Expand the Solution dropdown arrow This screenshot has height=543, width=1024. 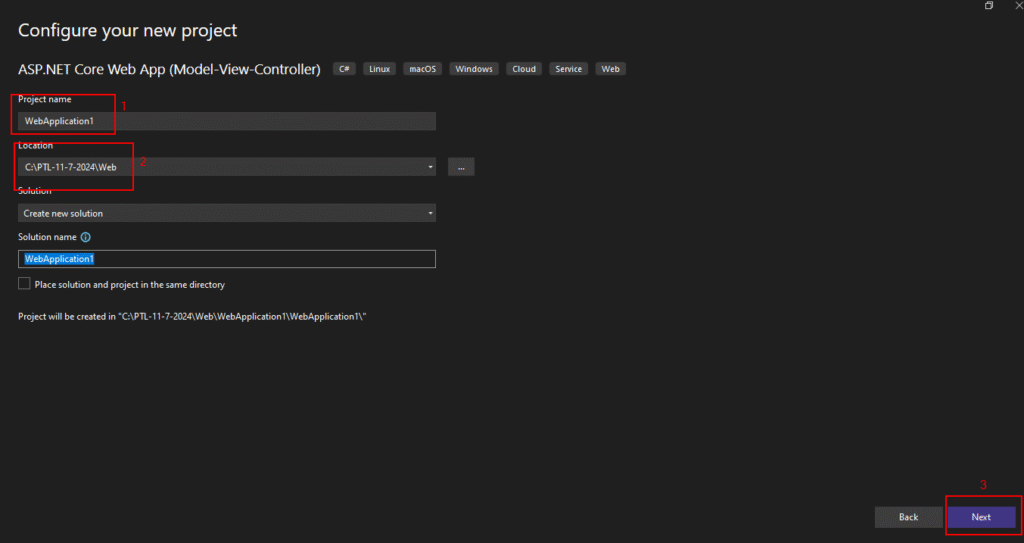pos(430,213)
